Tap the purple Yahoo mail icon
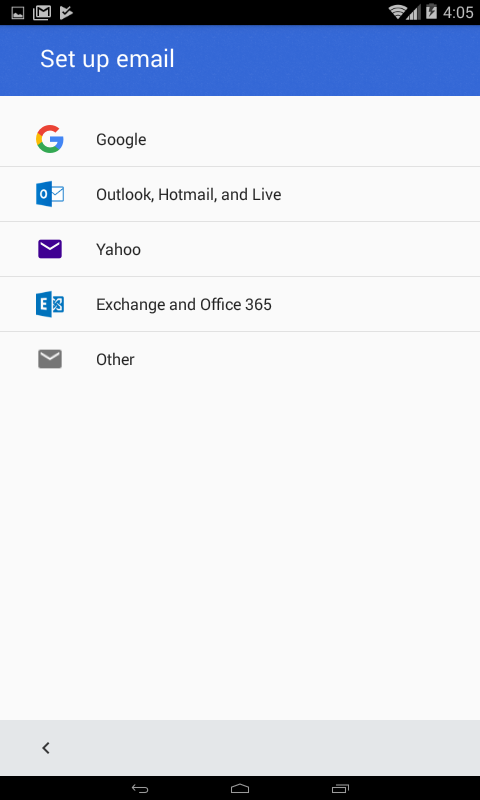The image size is (480, 800). [49, 249]
